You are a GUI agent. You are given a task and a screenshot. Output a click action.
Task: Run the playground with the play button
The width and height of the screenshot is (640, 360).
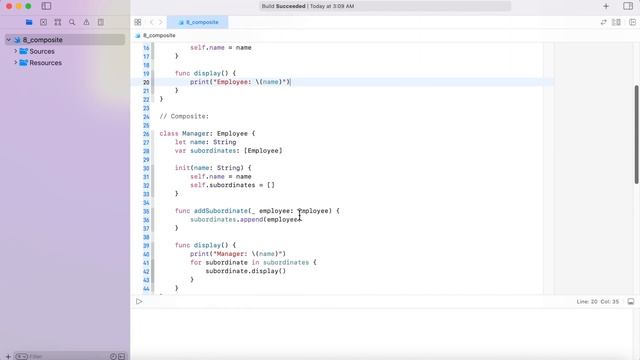pos(139,302)
